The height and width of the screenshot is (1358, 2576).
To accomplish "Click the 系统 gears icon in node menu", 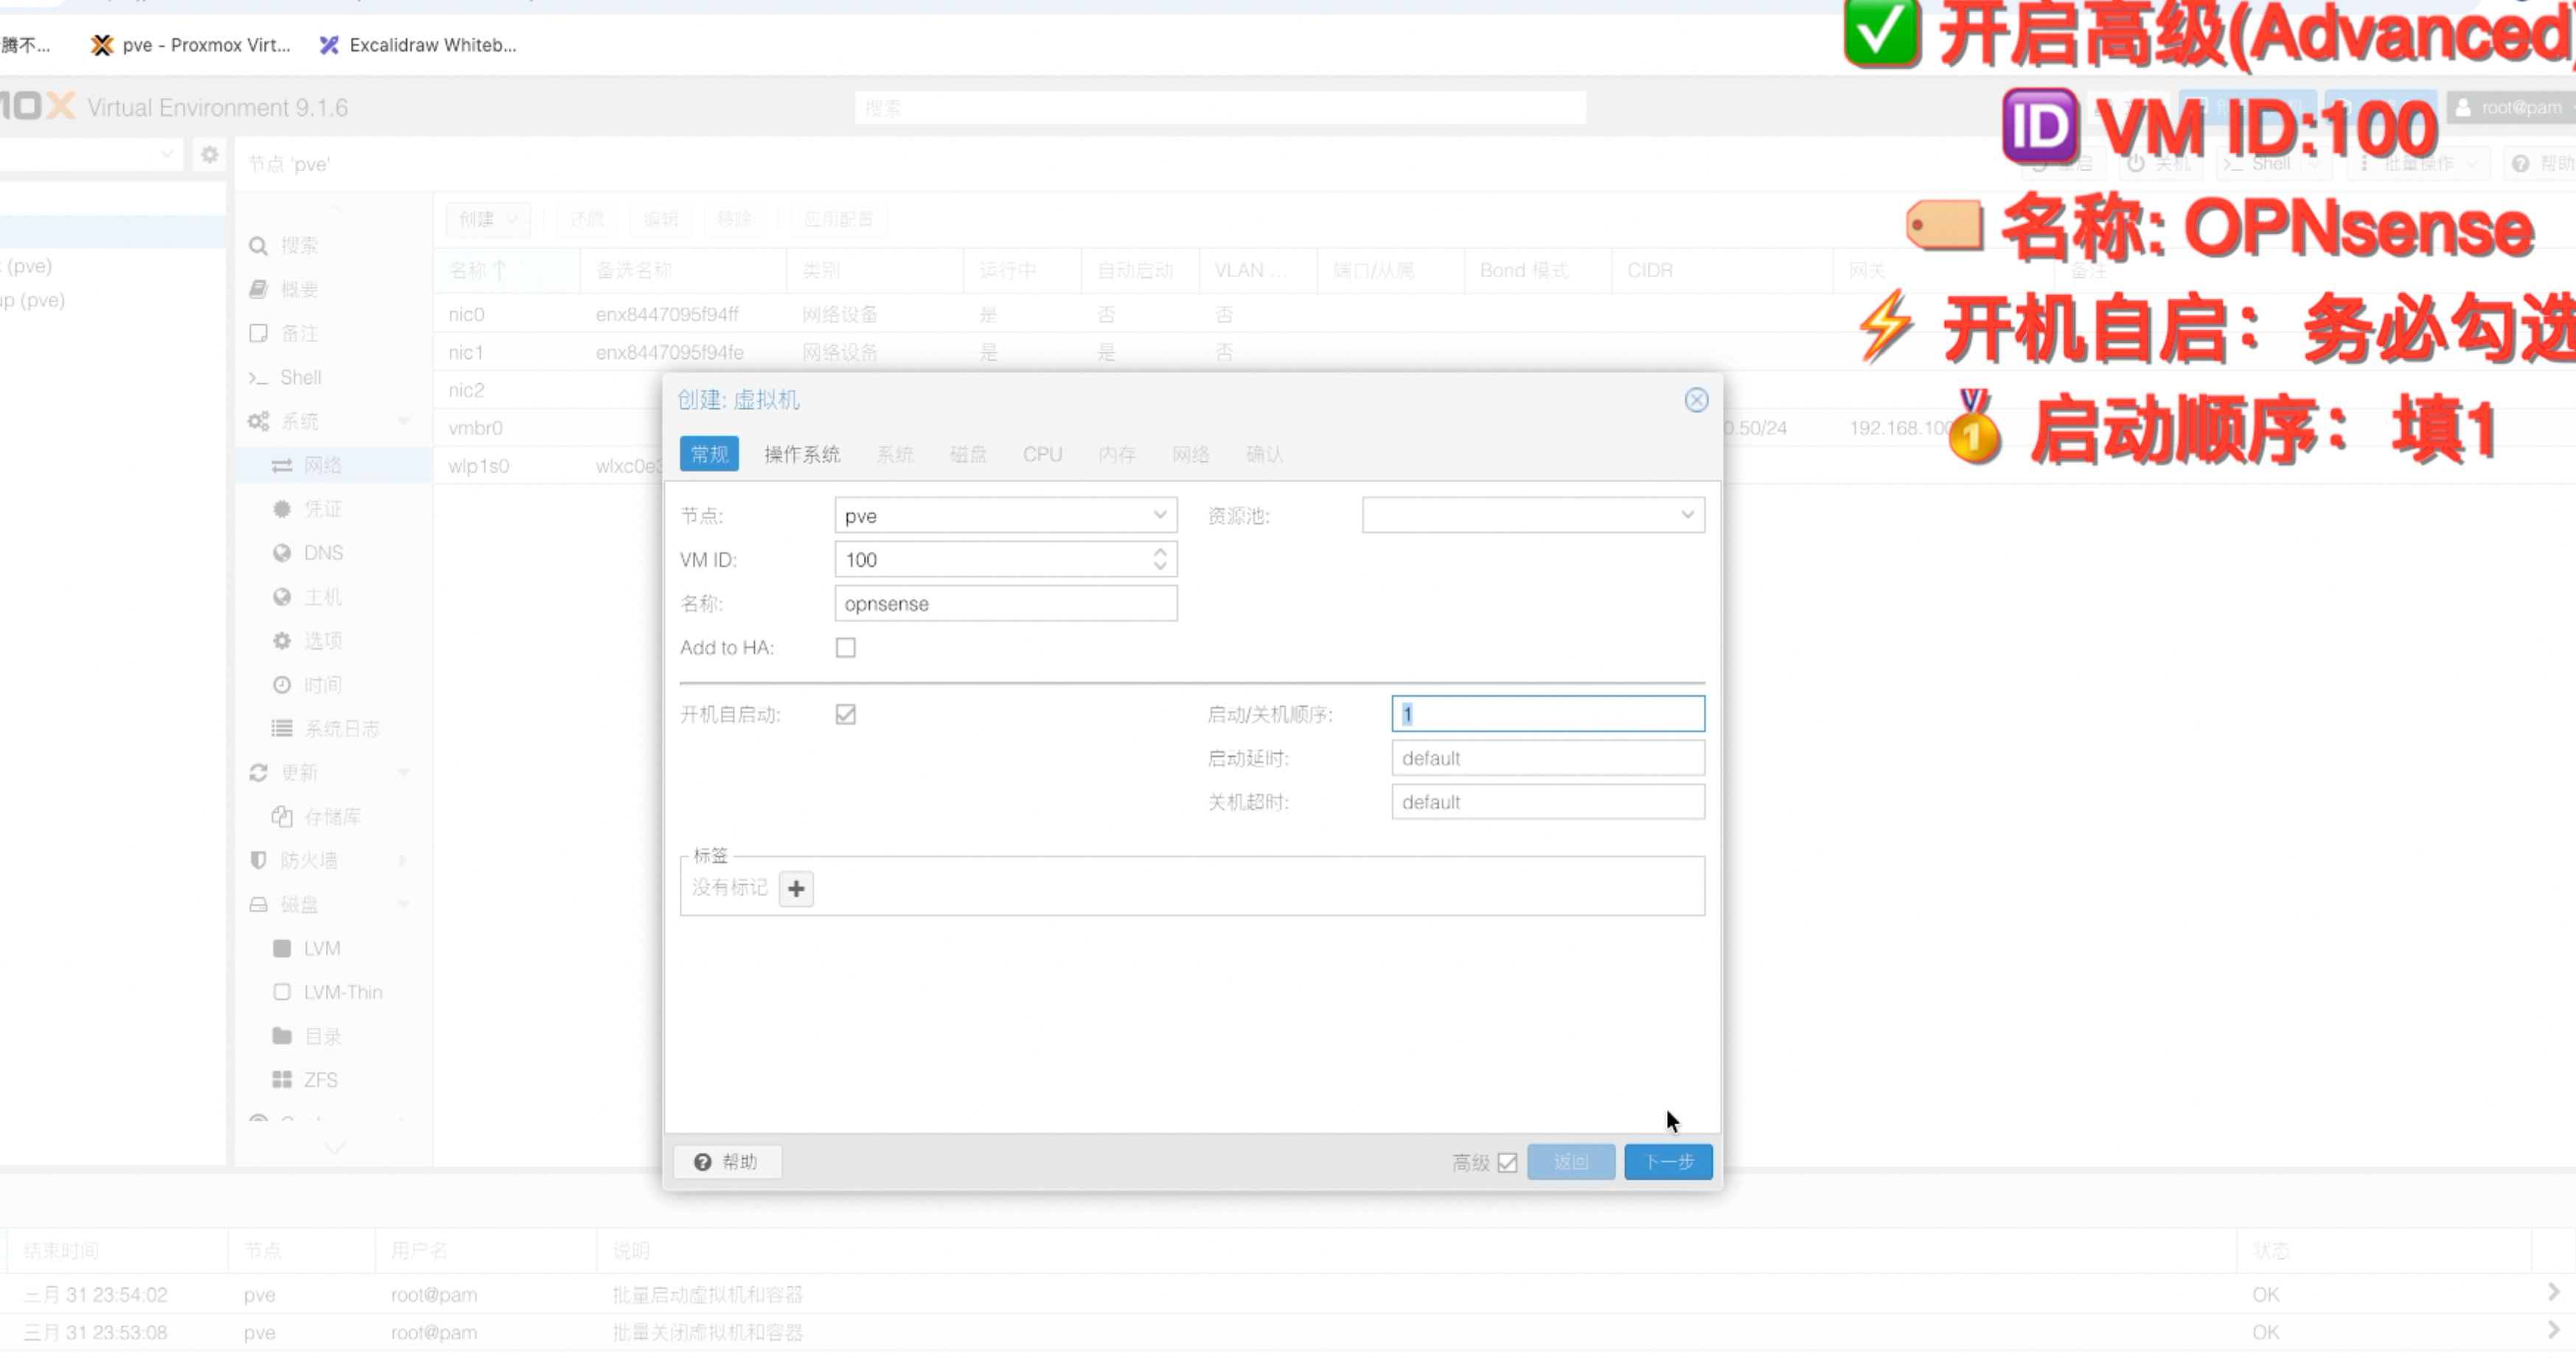I will click(x=258, y=421).
